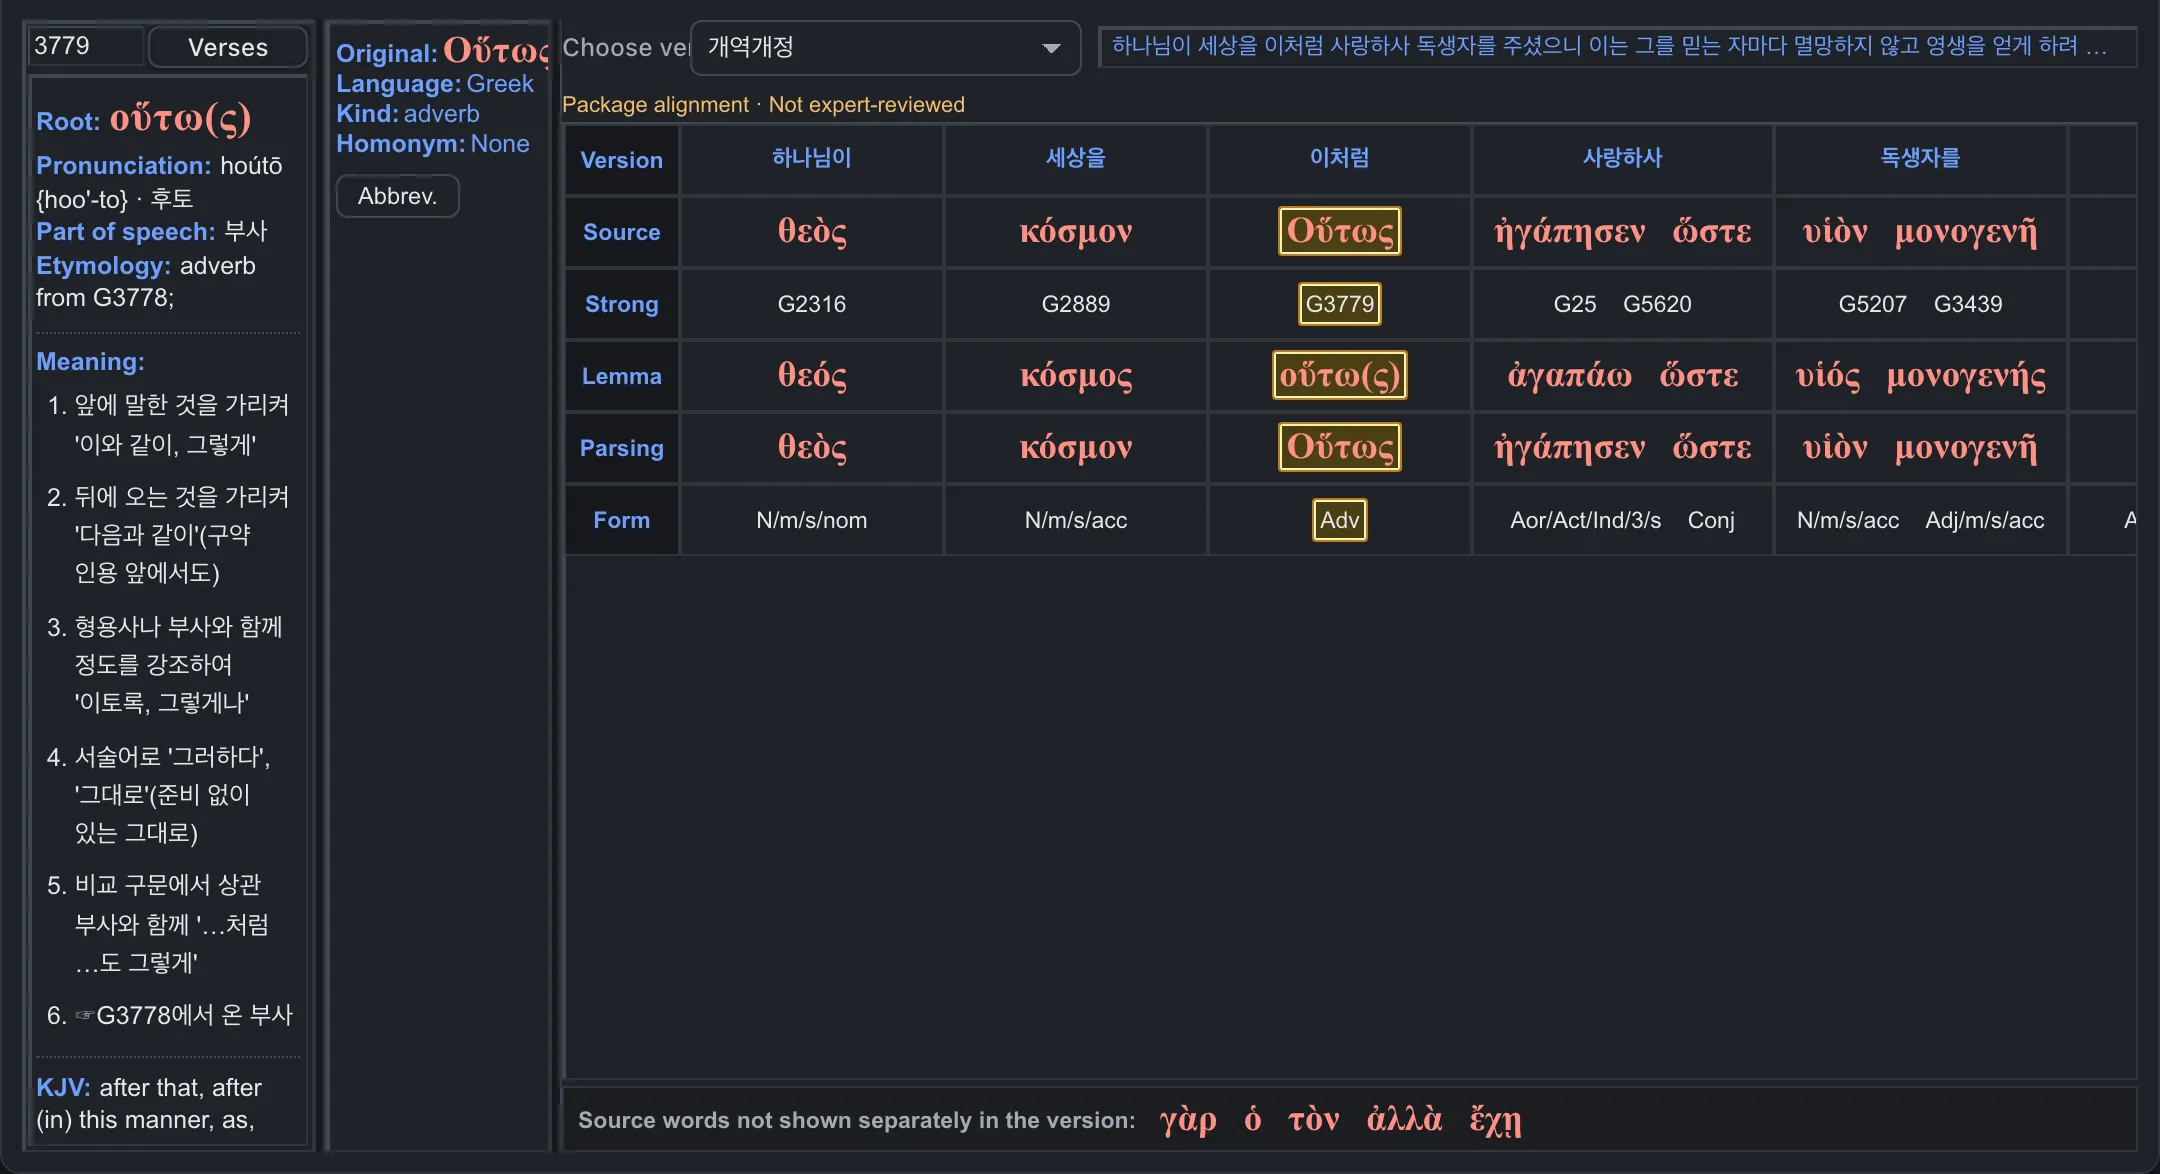Click the Aor/Act/Ind/3/s form label
This screenshot has height=1174, width=2160.
(1586, 520)
